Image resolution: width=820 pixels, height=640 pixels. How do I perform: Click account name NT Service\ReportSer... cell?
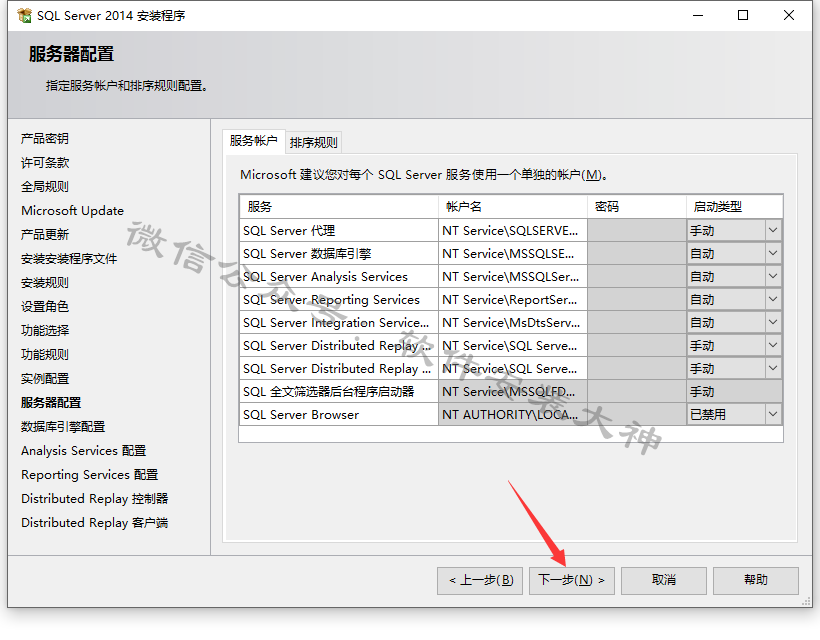click(512, 299)
